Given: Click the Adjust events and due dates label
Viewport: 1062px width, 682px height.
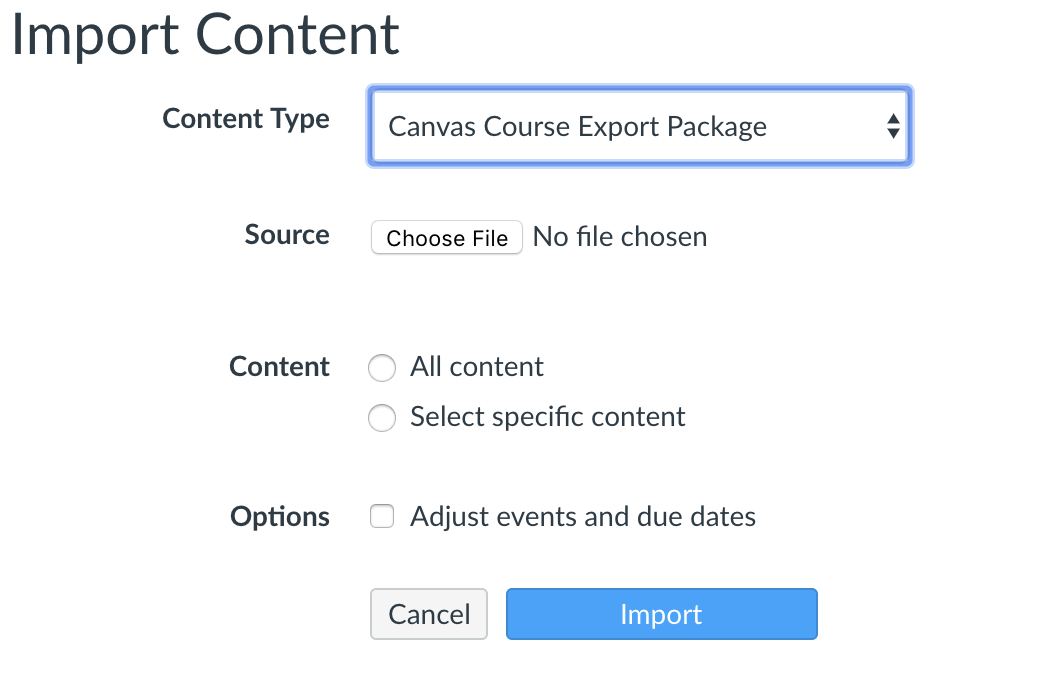Looking at the screenshot, I should pyautogui.click(x=582, y=517).
